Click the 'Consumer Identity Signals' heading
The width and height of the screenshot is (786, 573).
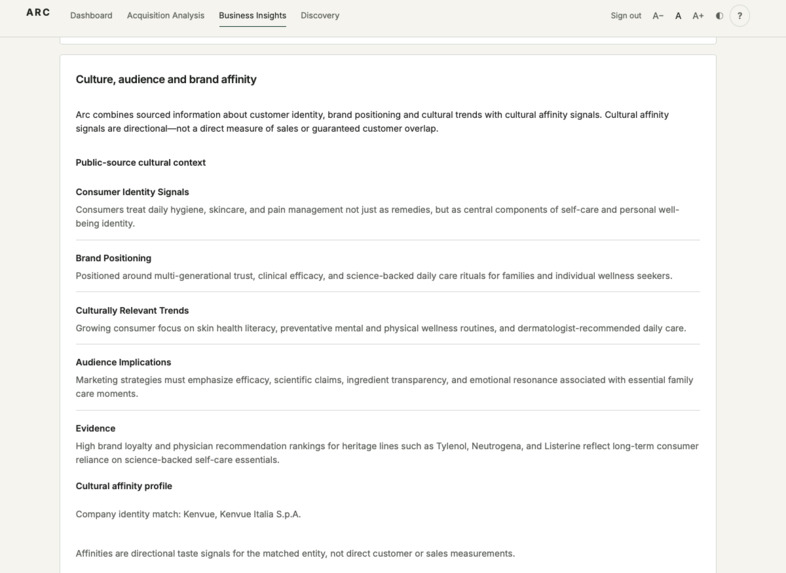(132, 192)
